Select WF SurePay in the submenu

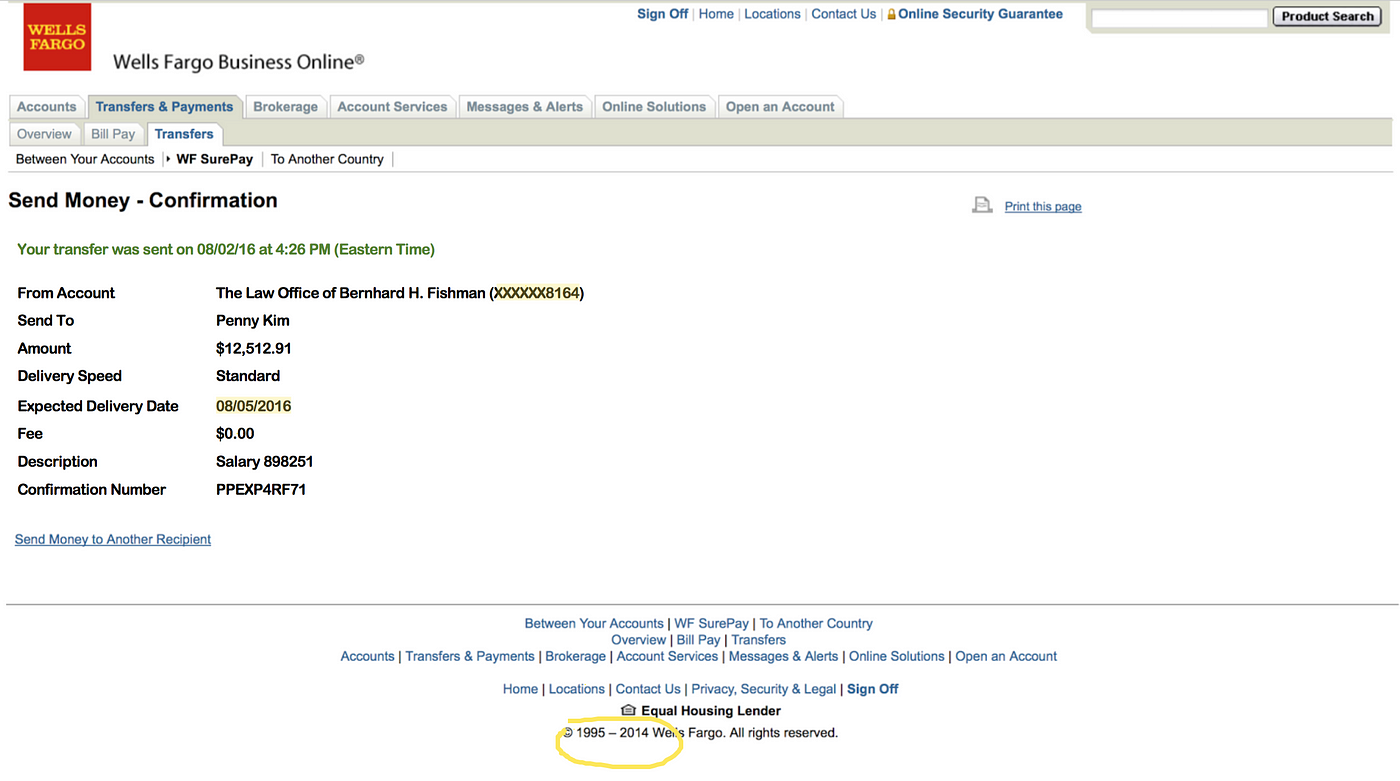tap(214, 159)
